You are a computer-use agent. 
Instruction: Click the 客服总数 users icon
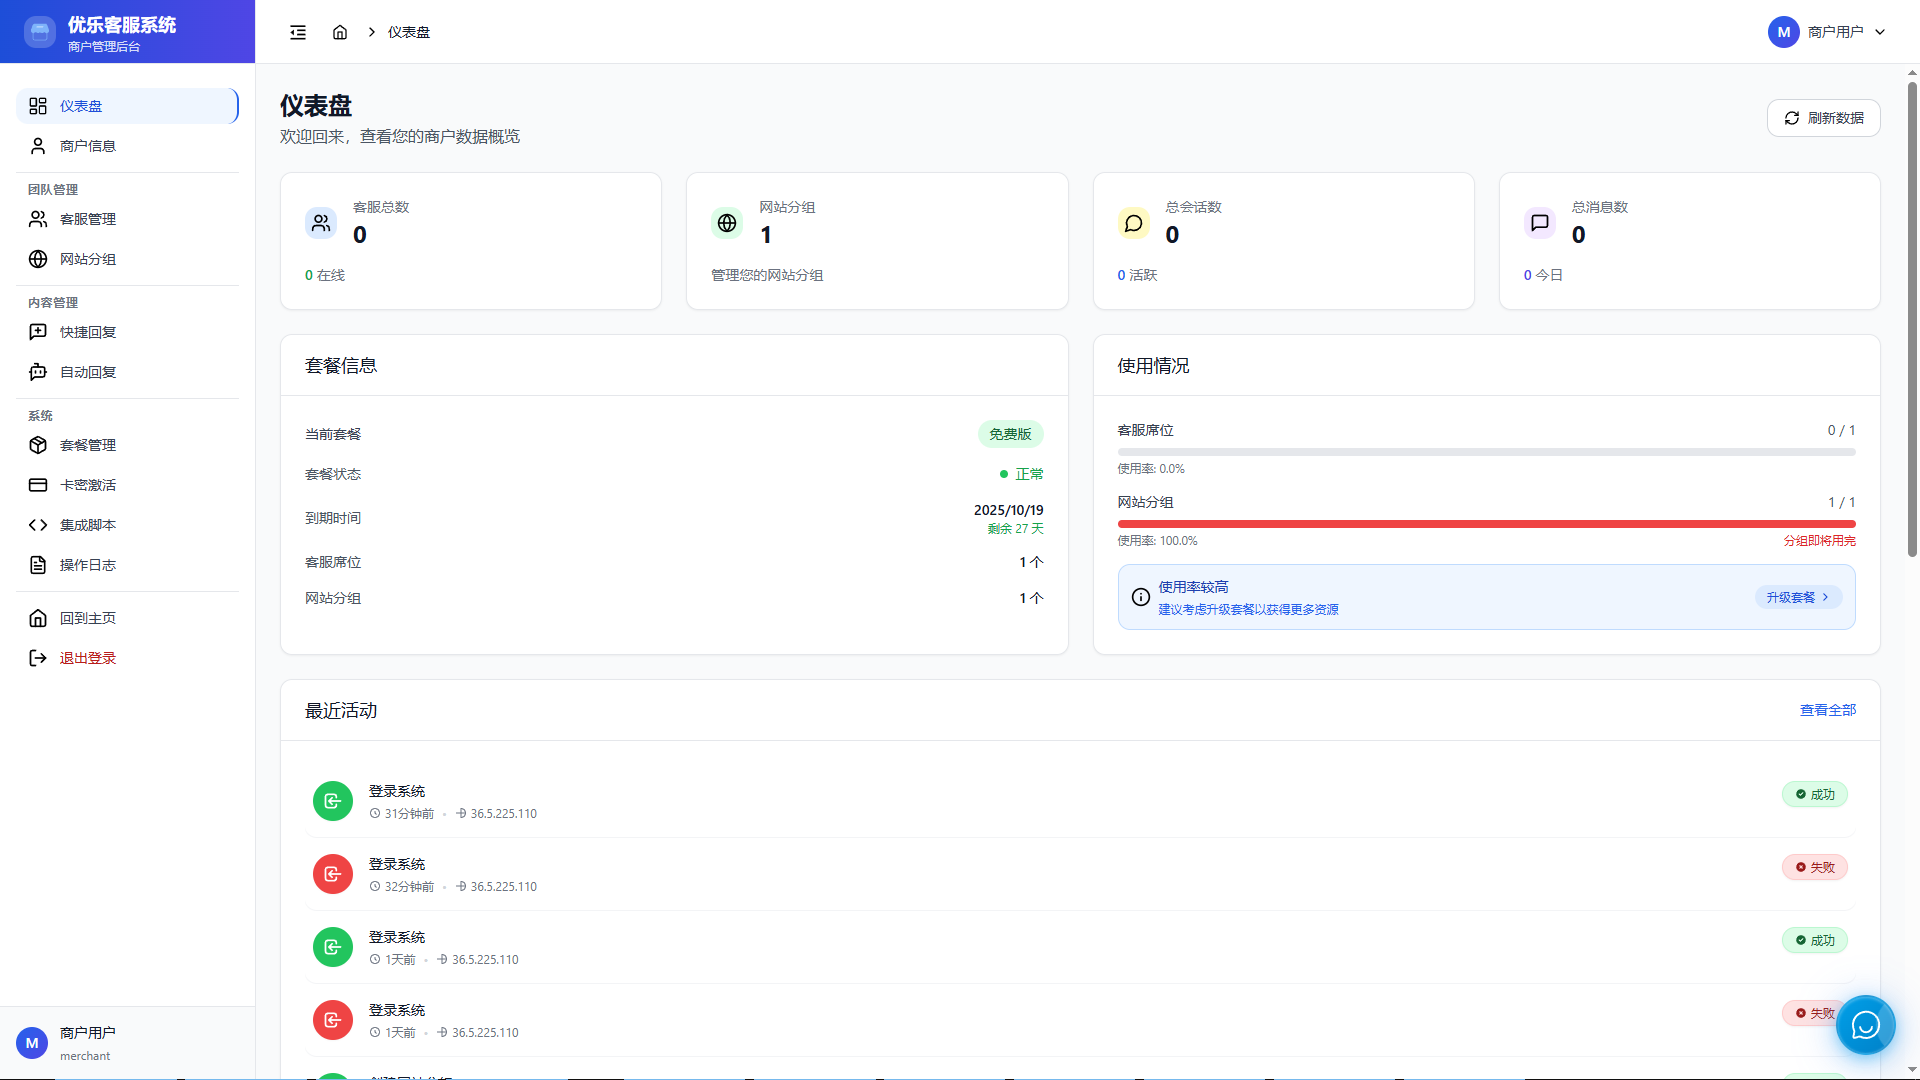tap(321, 223)
